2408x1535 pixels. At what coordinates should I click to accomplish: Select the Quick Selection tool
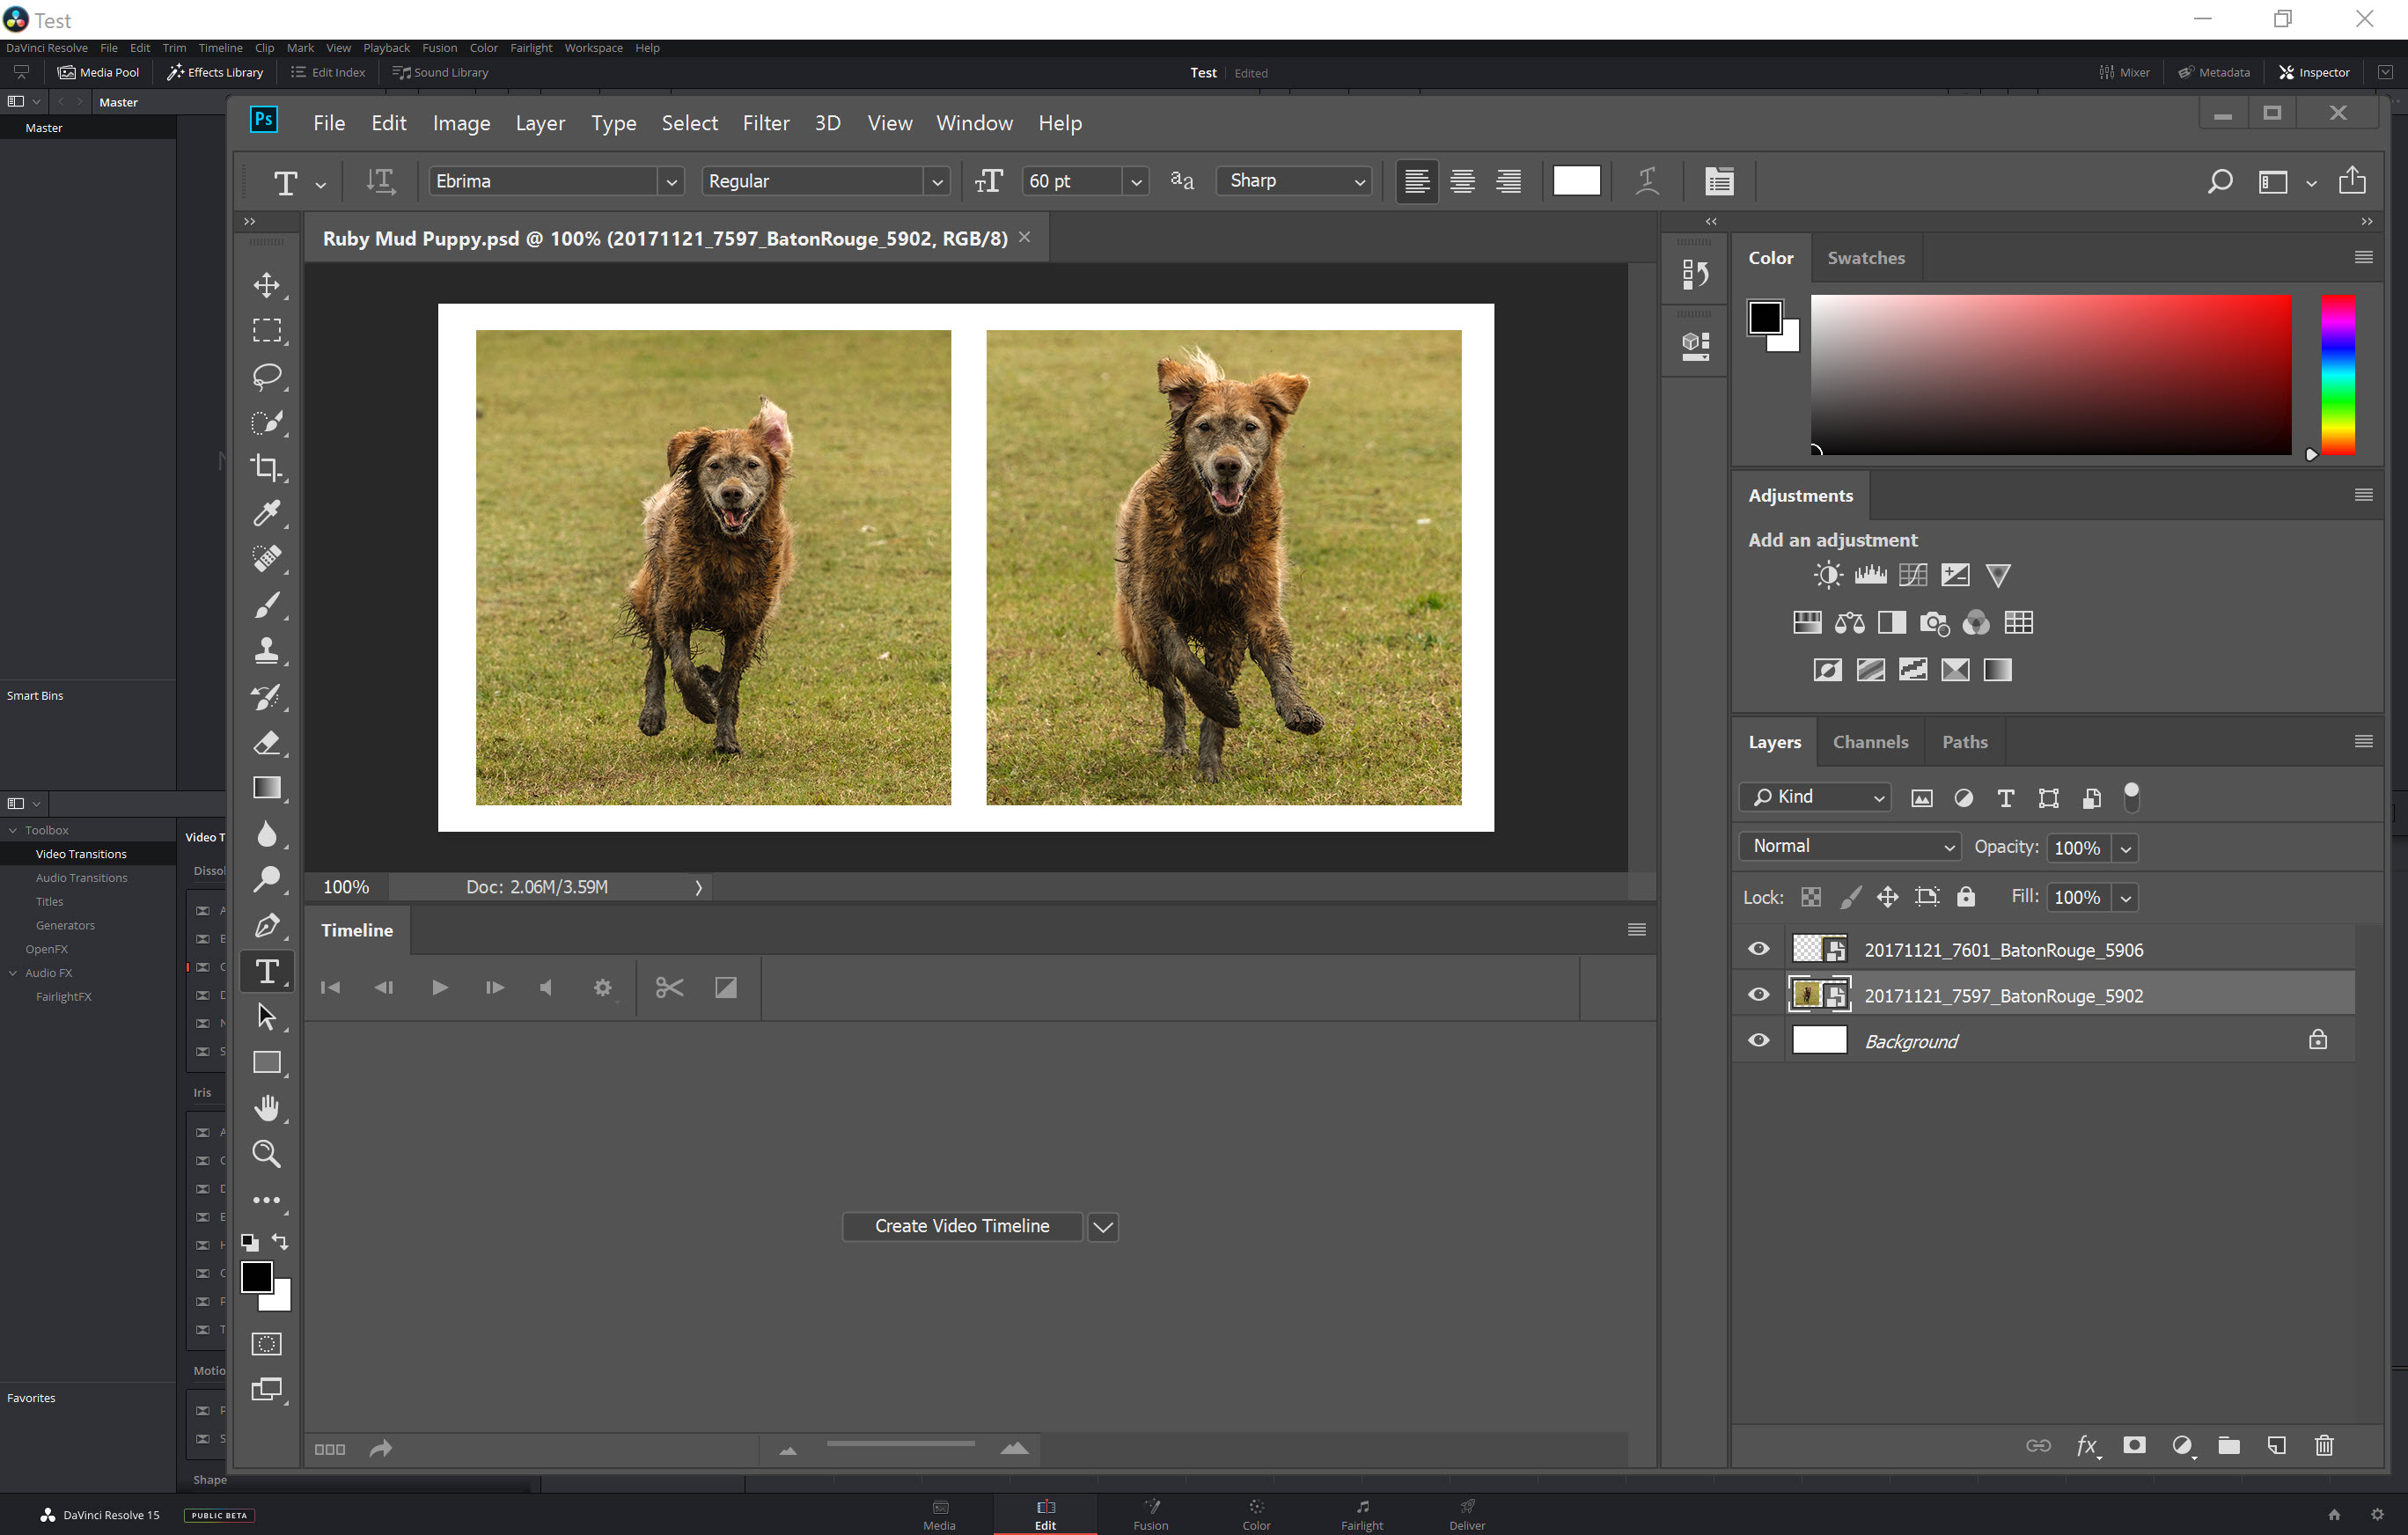point(266,422)
